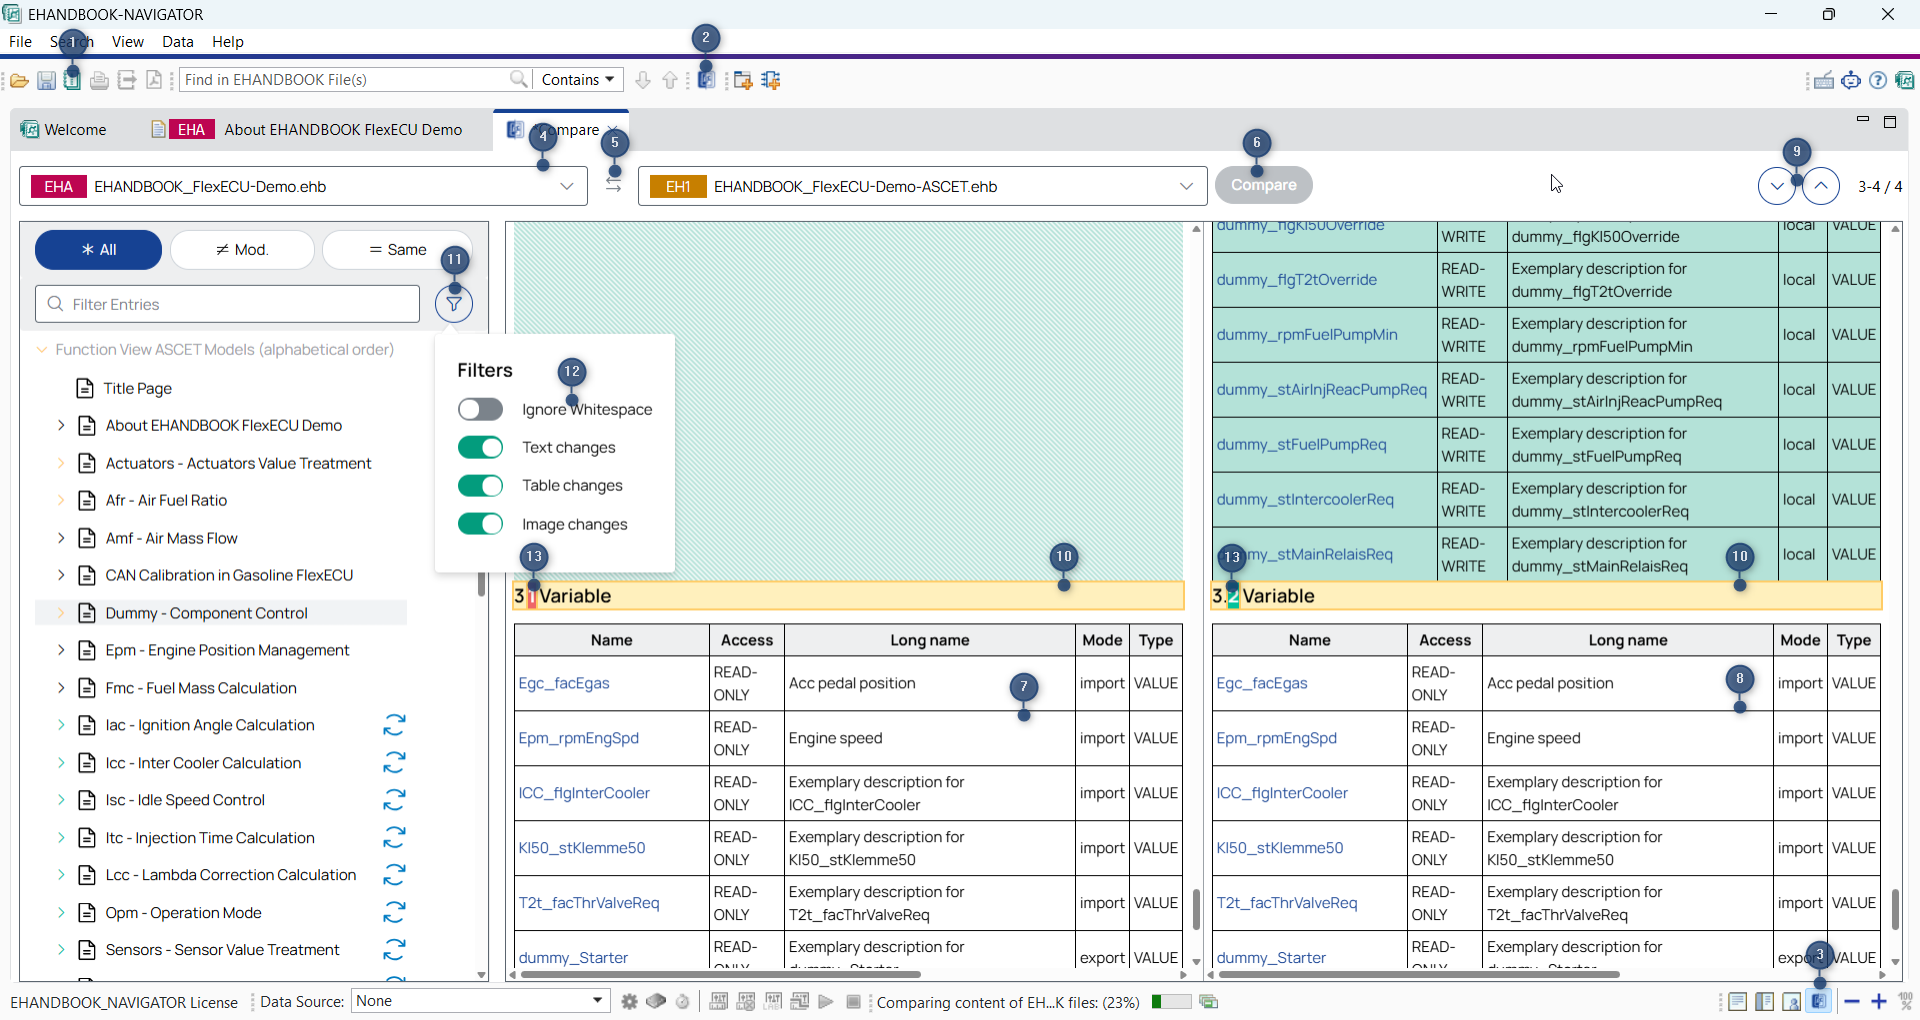
Task: Switch off Image changes filter
Action: pos(480,524)
